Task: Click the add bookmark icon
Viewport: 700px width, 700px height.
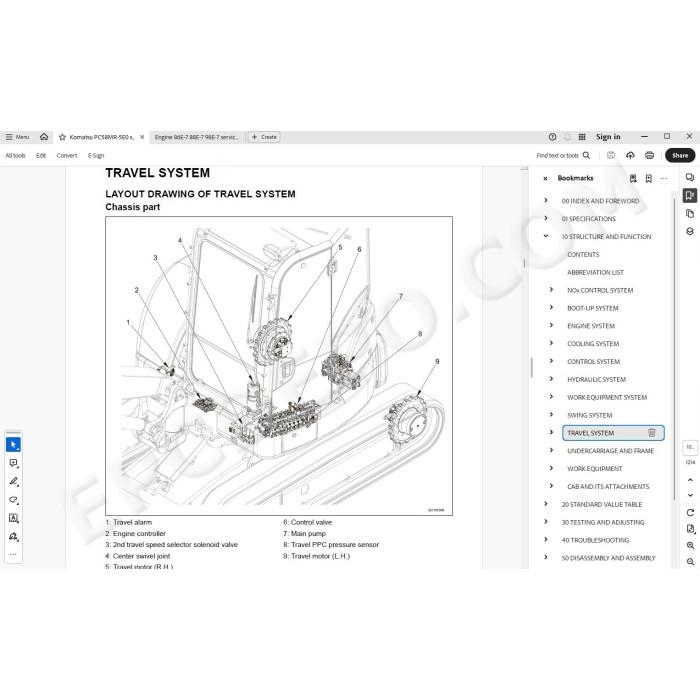Action: pos(649,179)
